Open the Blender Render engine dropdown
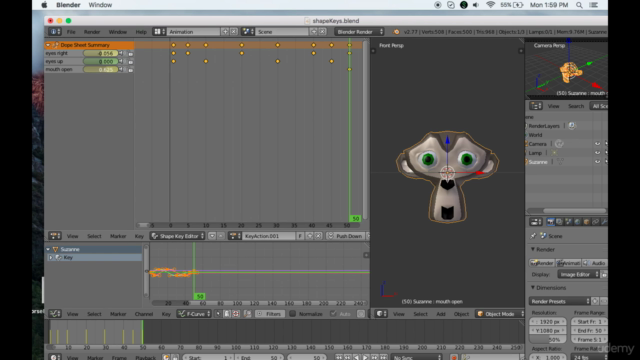640x360 pixels. point(359,31)
